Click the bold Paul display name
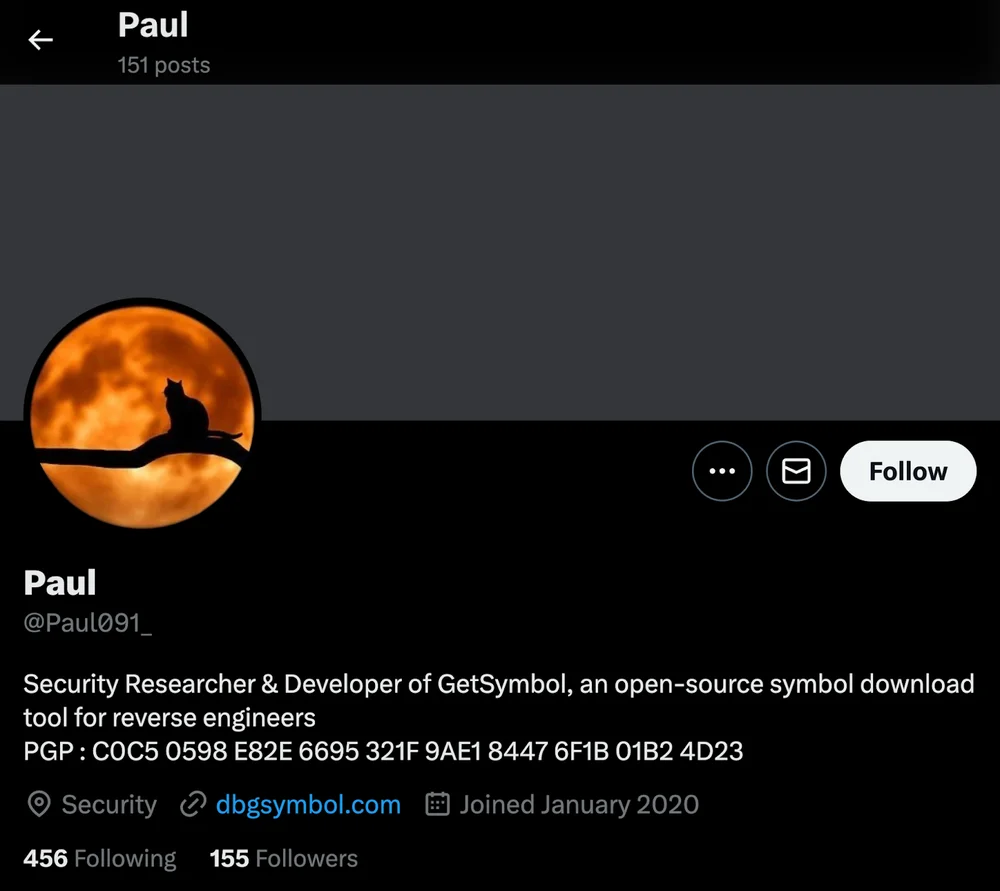The width and height of the screenshot is (1000, 891). [x=60, y=582]
